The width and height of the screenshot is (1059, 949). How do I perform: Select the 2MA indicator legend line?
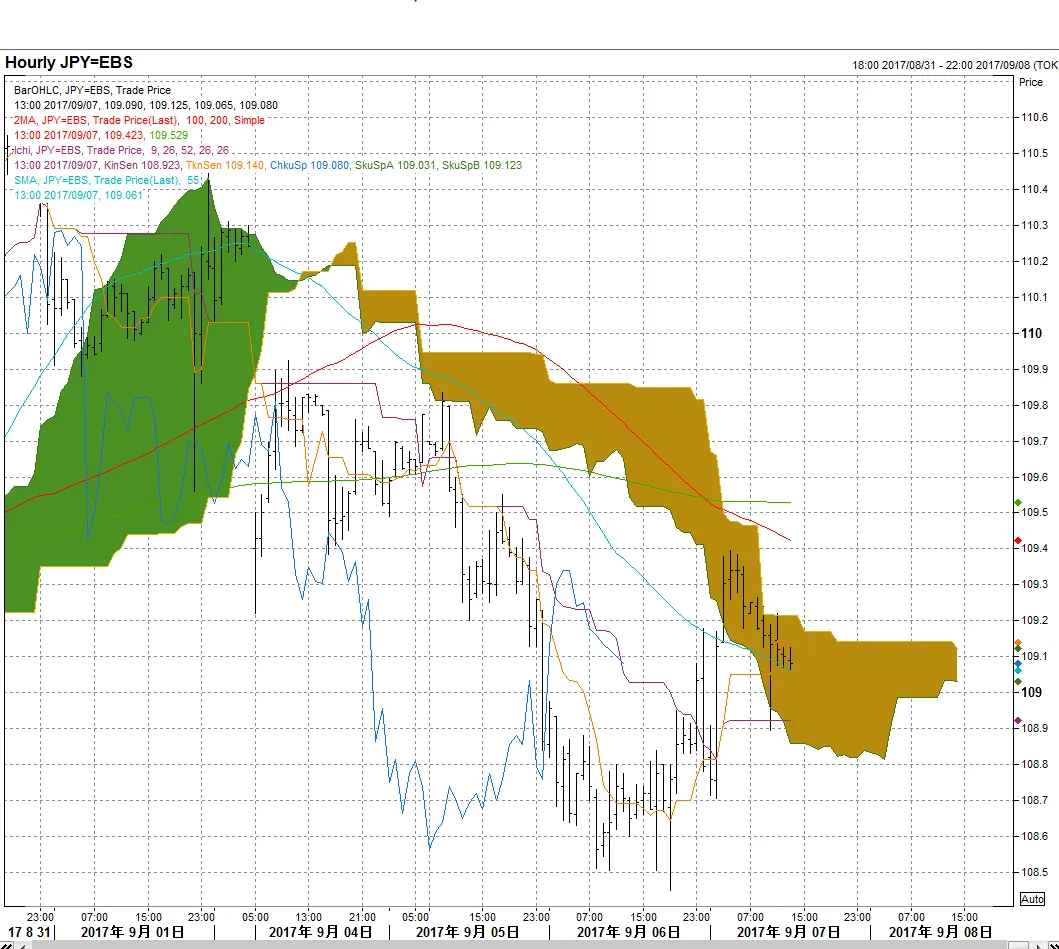140,120
